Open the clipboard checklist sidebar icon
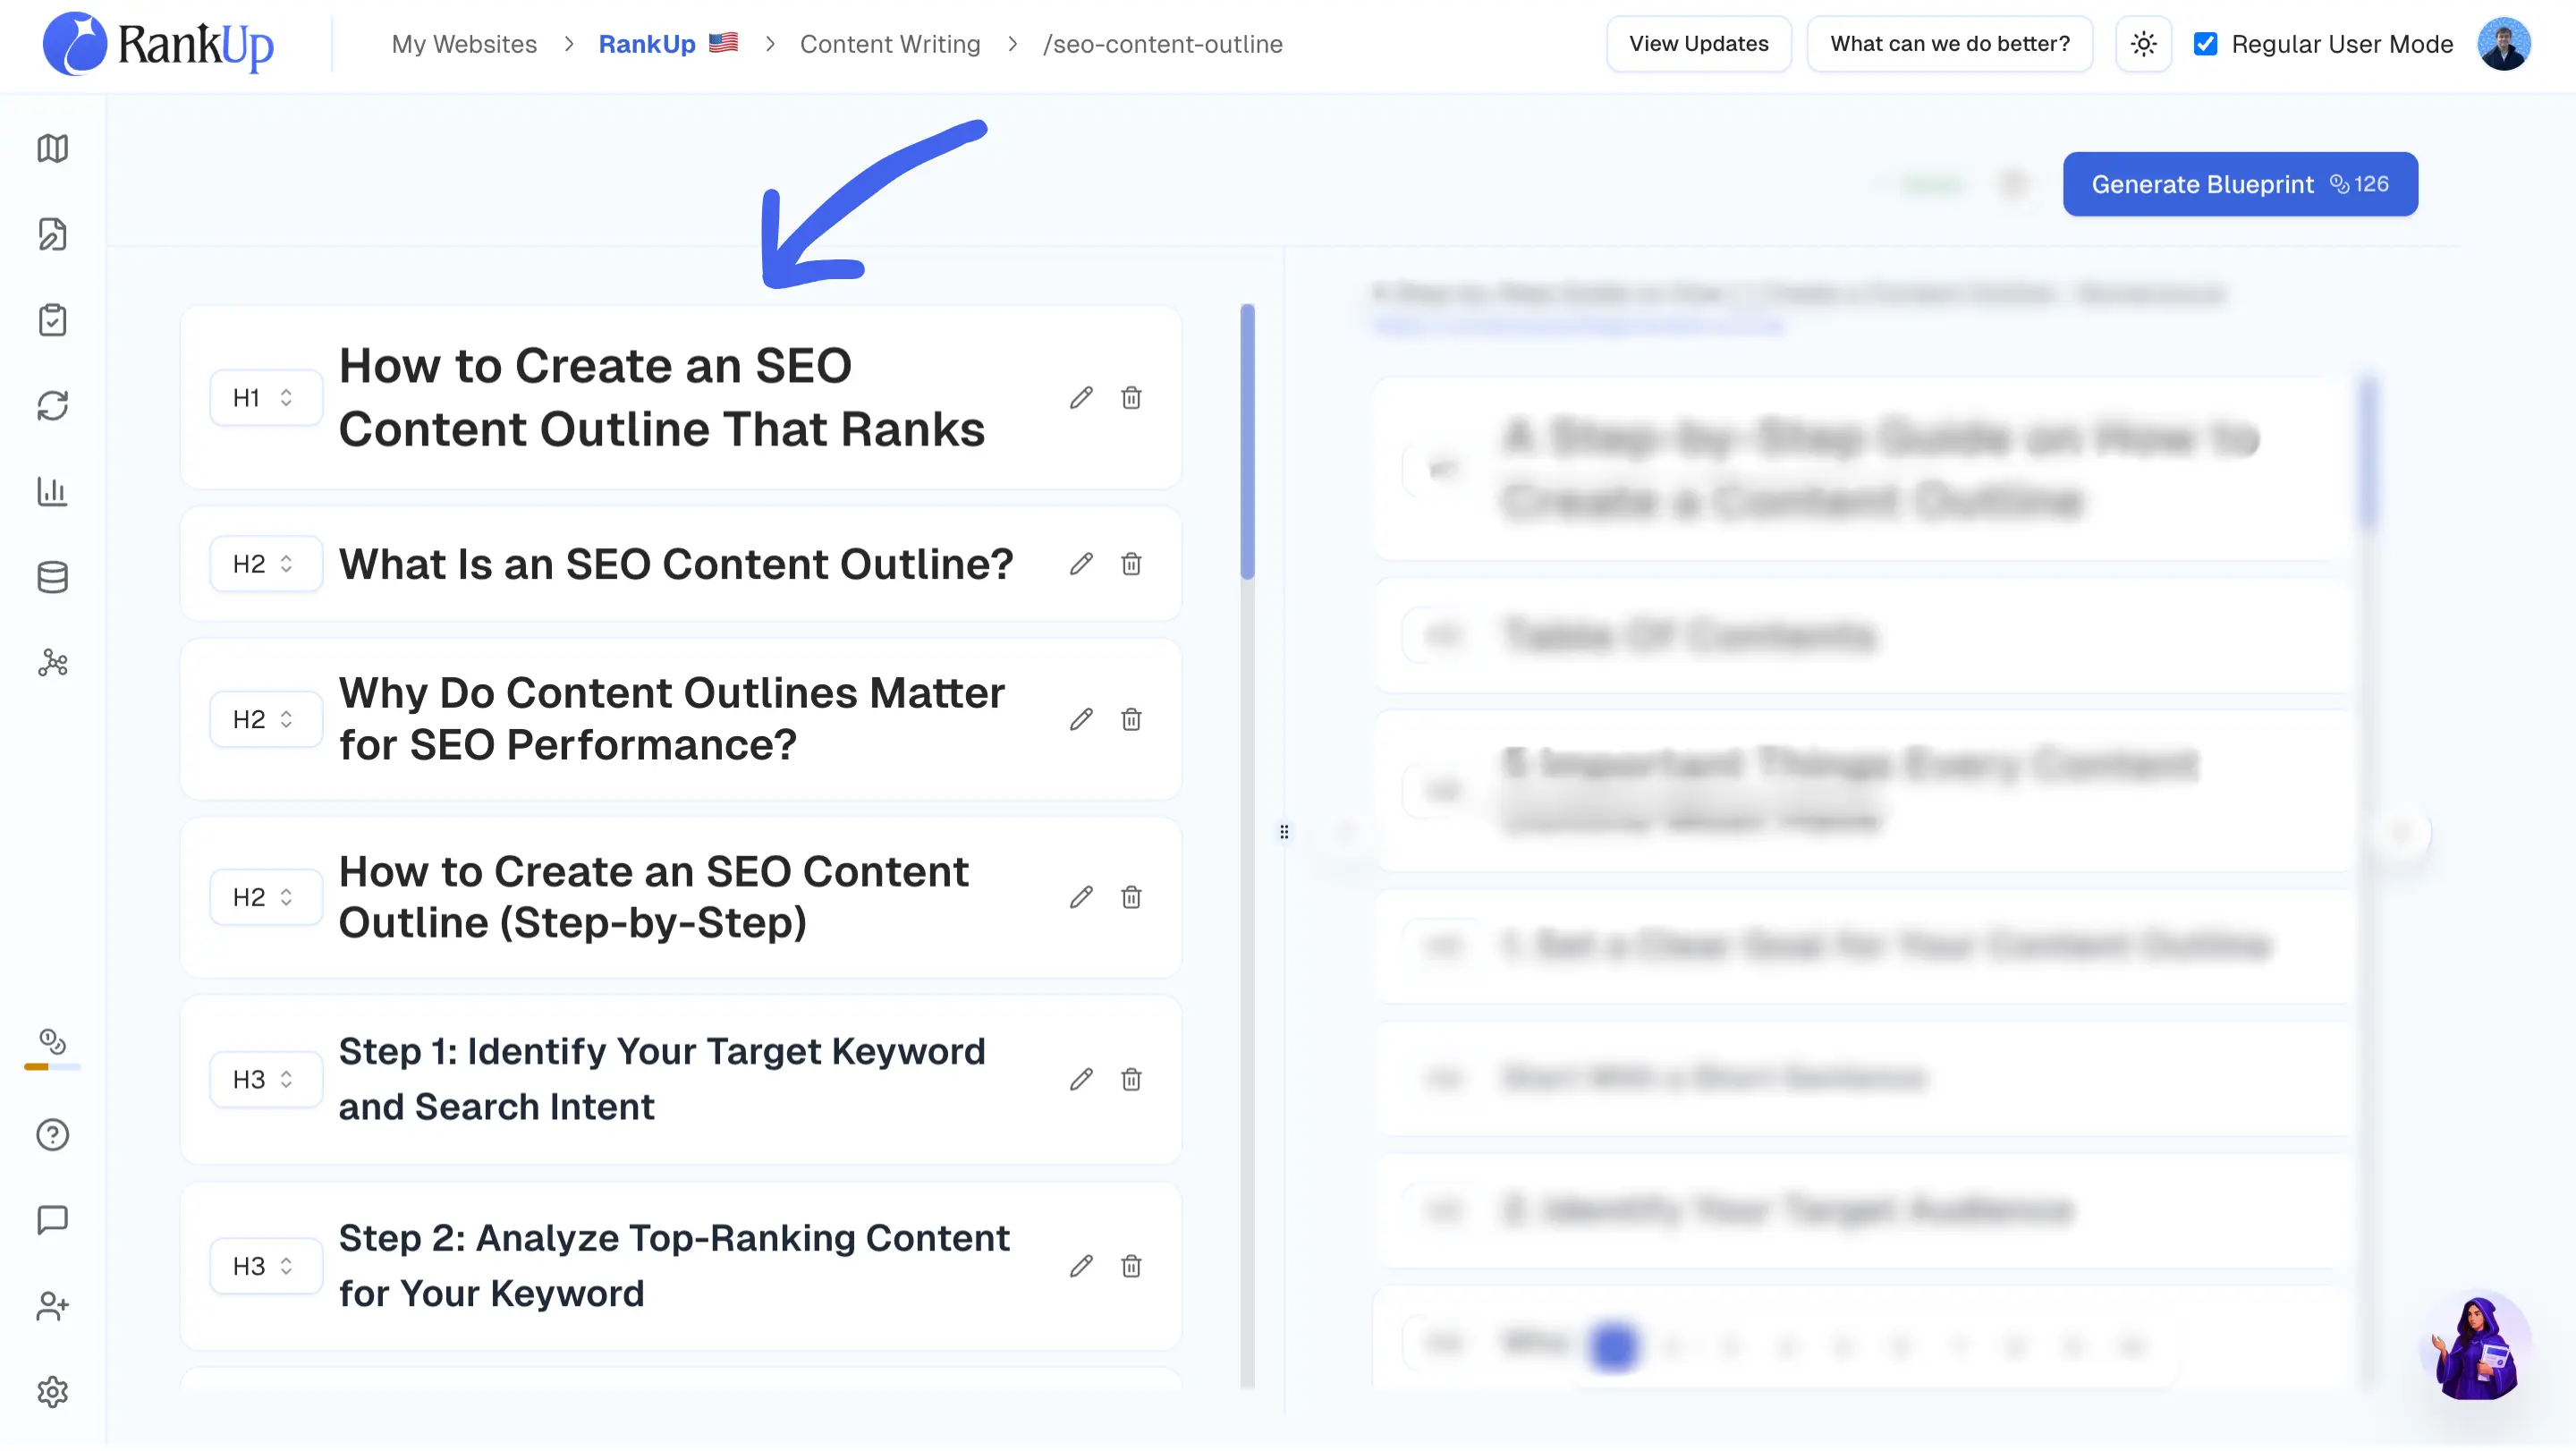This screenshot has height=1451, width=2576. [x=52, y=320]
